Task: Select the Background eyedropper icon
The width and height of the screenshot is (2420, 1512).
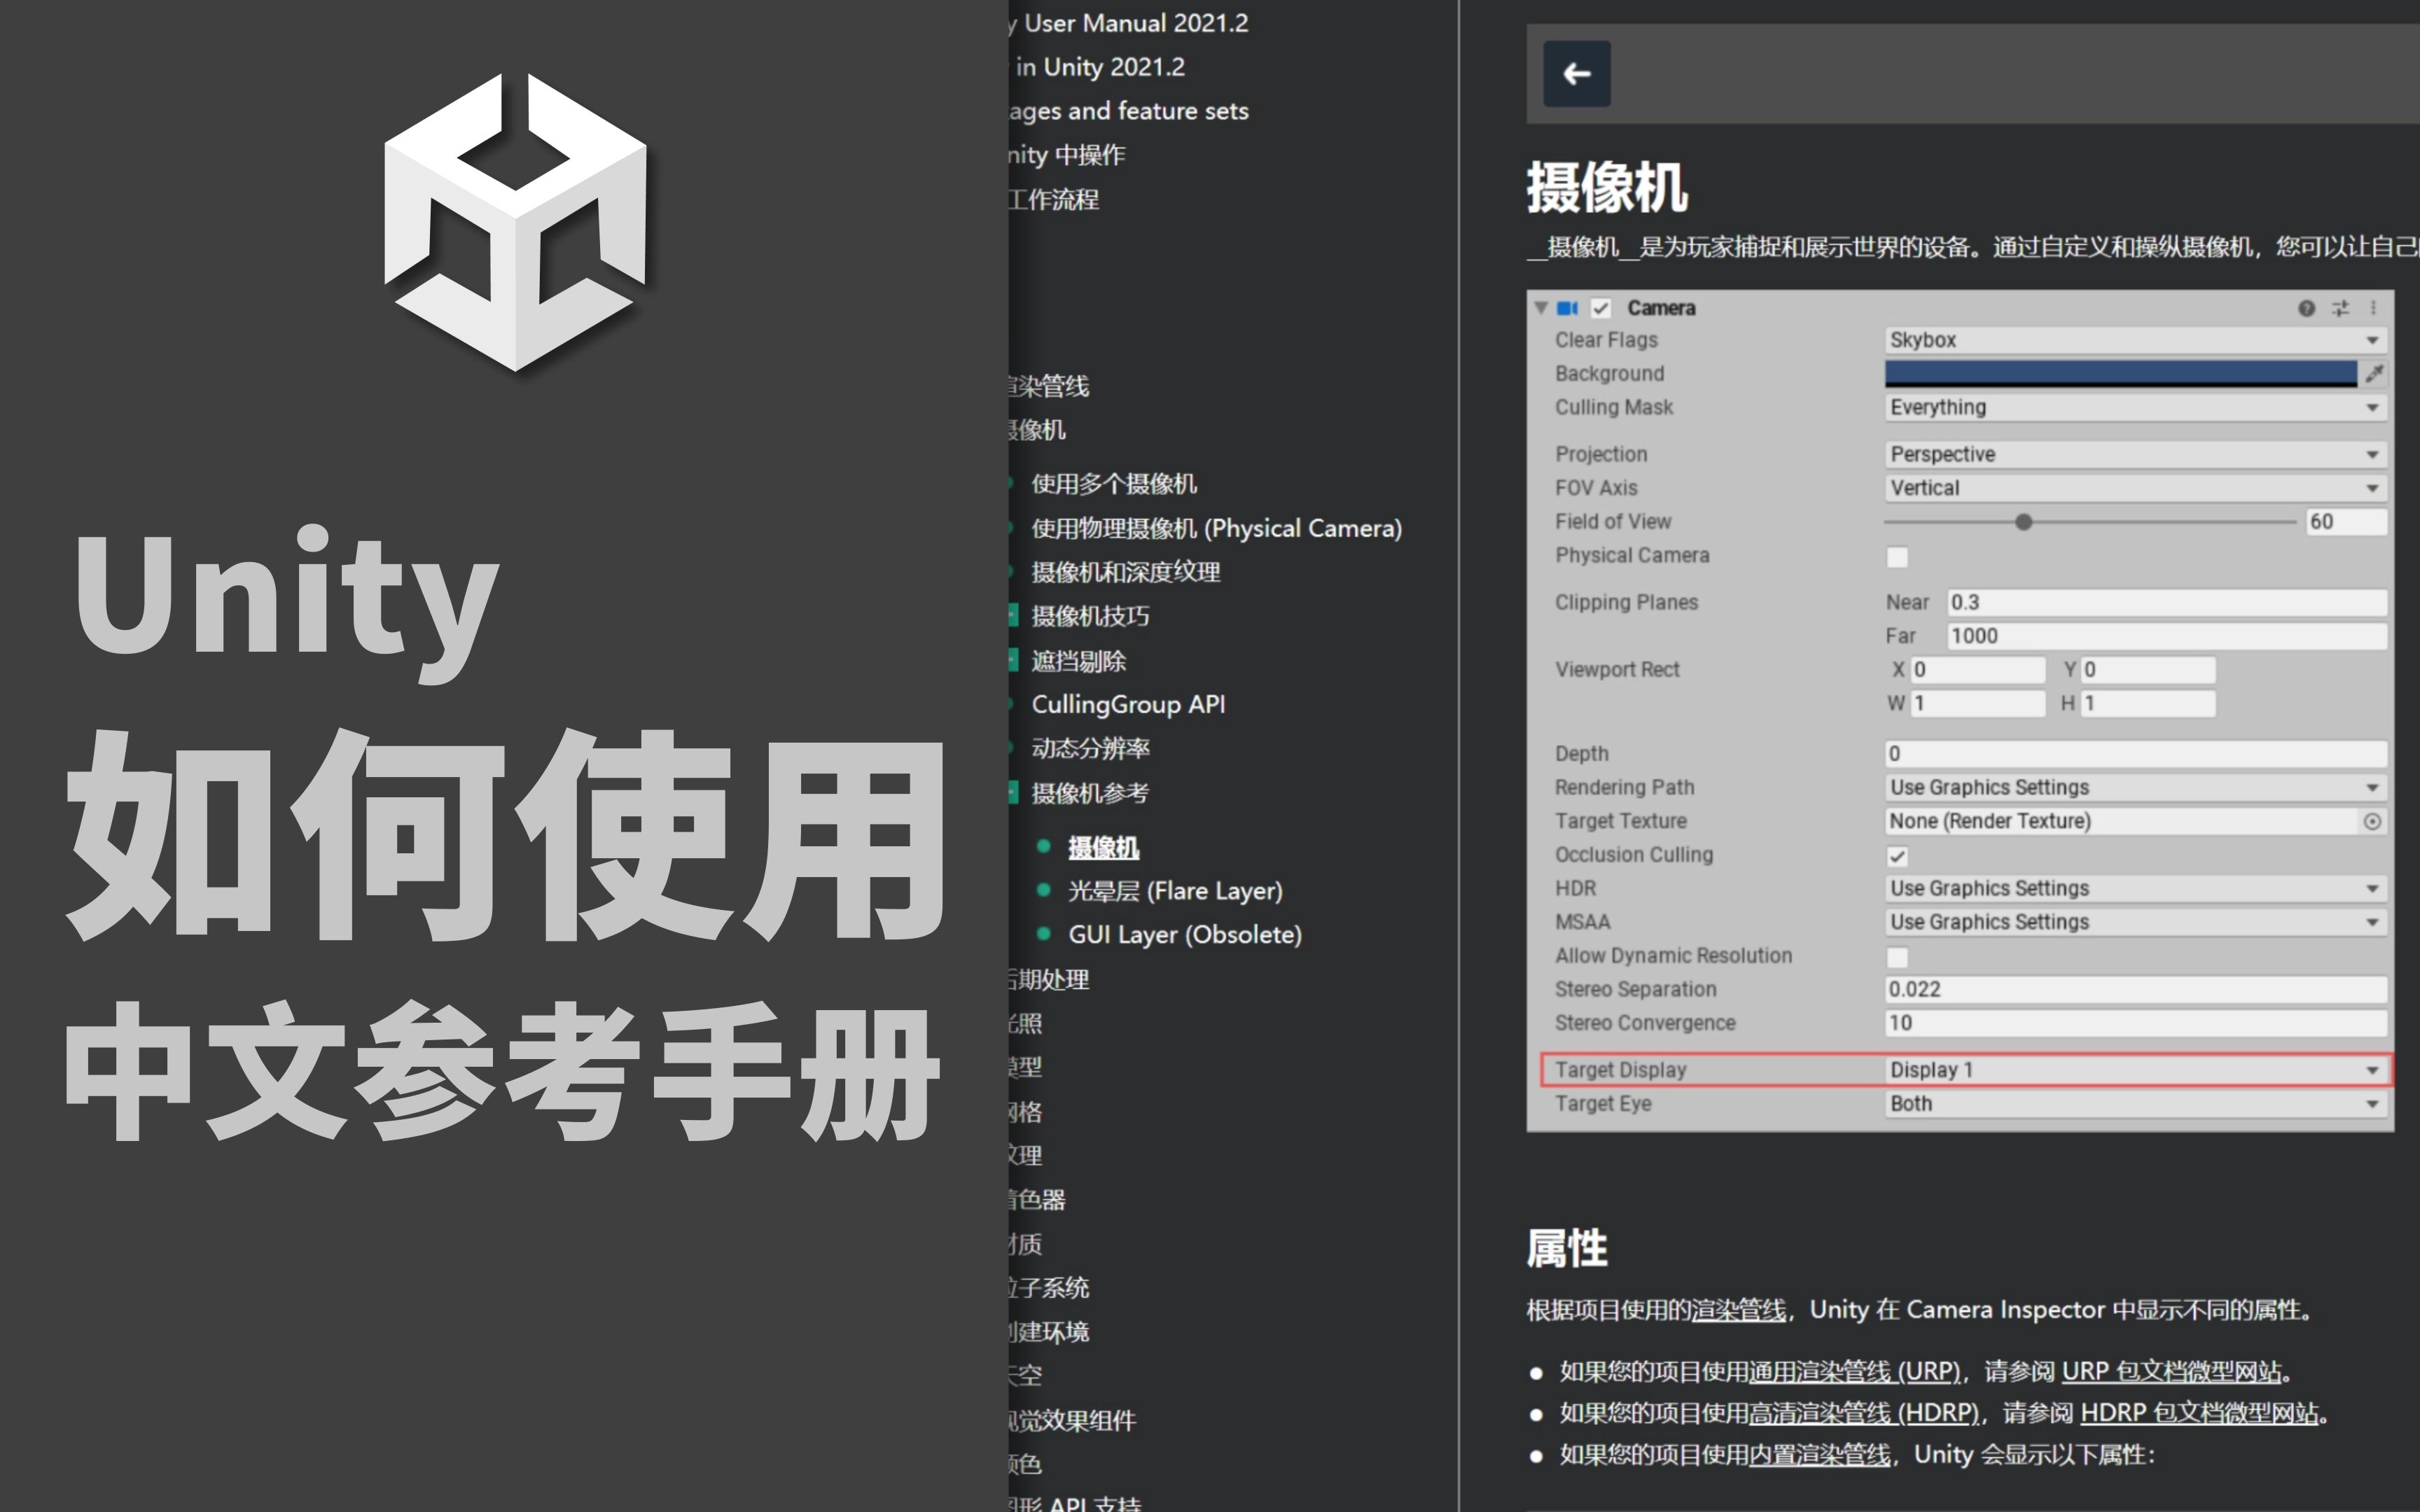Action: (x=2374, y=374)
